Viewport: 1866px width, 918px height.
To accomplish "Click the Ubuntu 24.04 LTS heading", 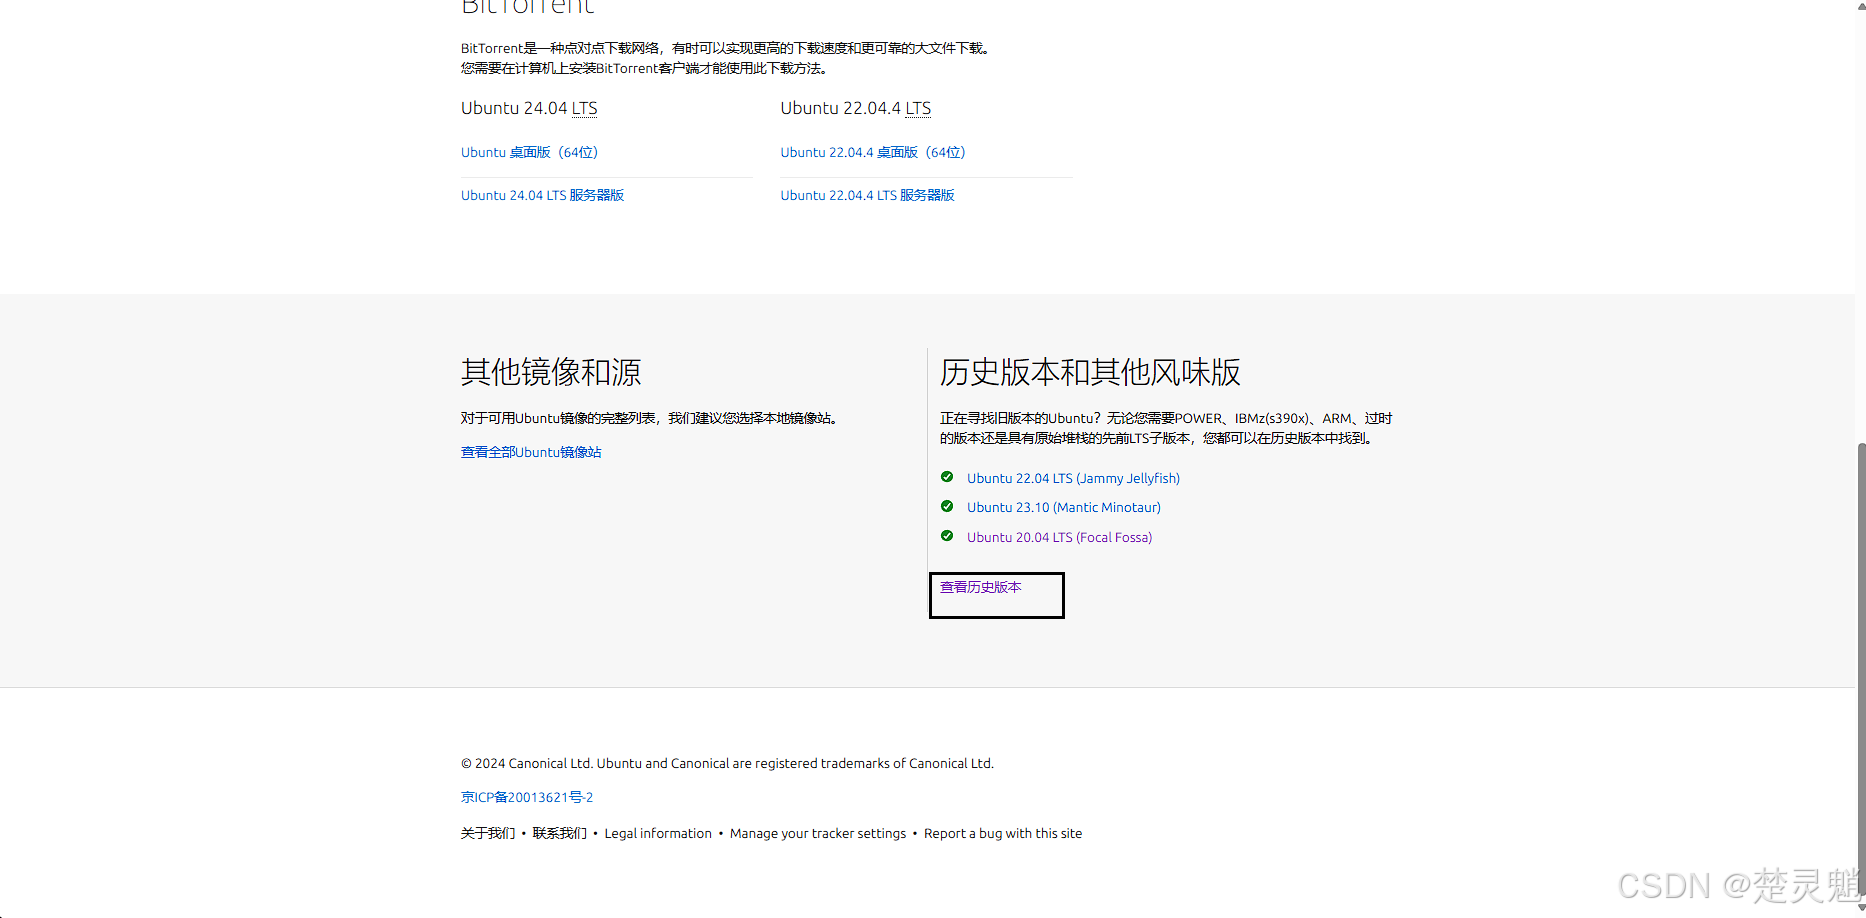I will tap(529, 108).
